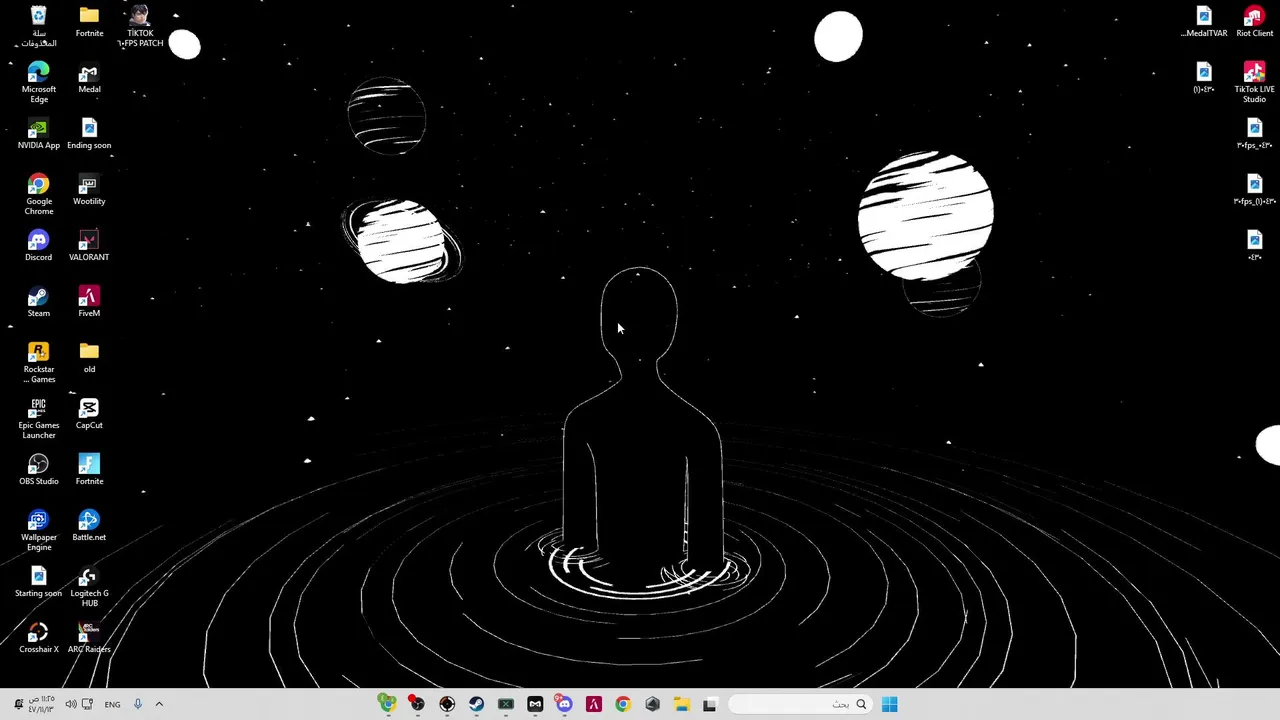
Task: Open Crosshair X from the taskbar
Action: point(447,704)
